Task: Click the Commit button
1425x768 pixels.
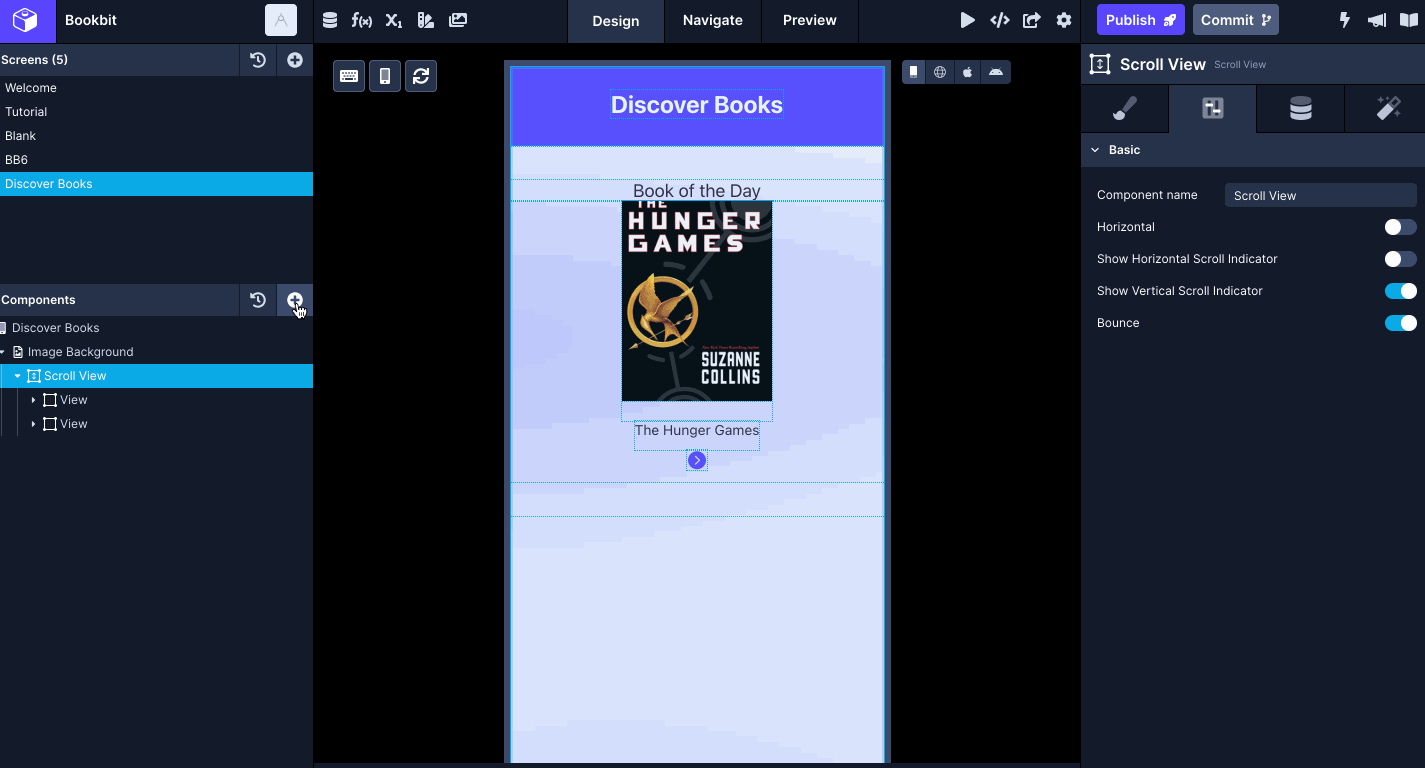Action: [1235, 20]
